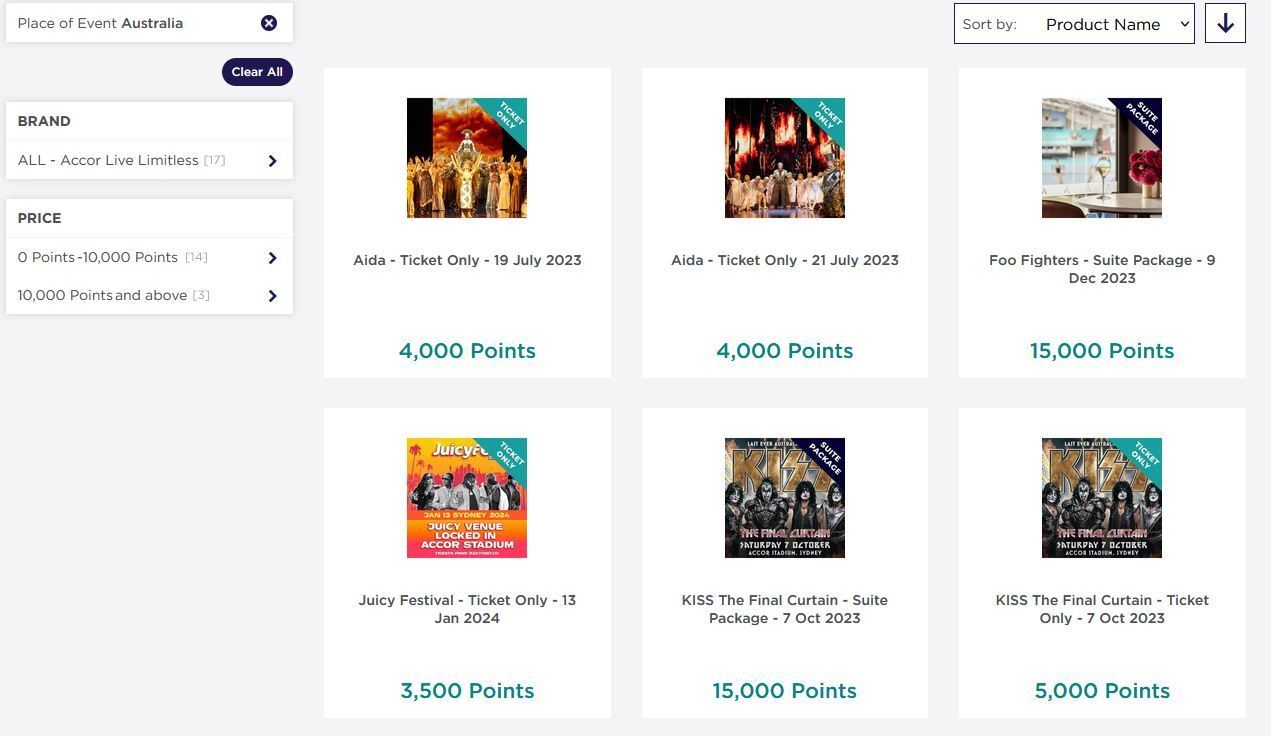Remove the Place of Event Australia filter
Viewport: 1271px width, 736px height.
[269, 23]
